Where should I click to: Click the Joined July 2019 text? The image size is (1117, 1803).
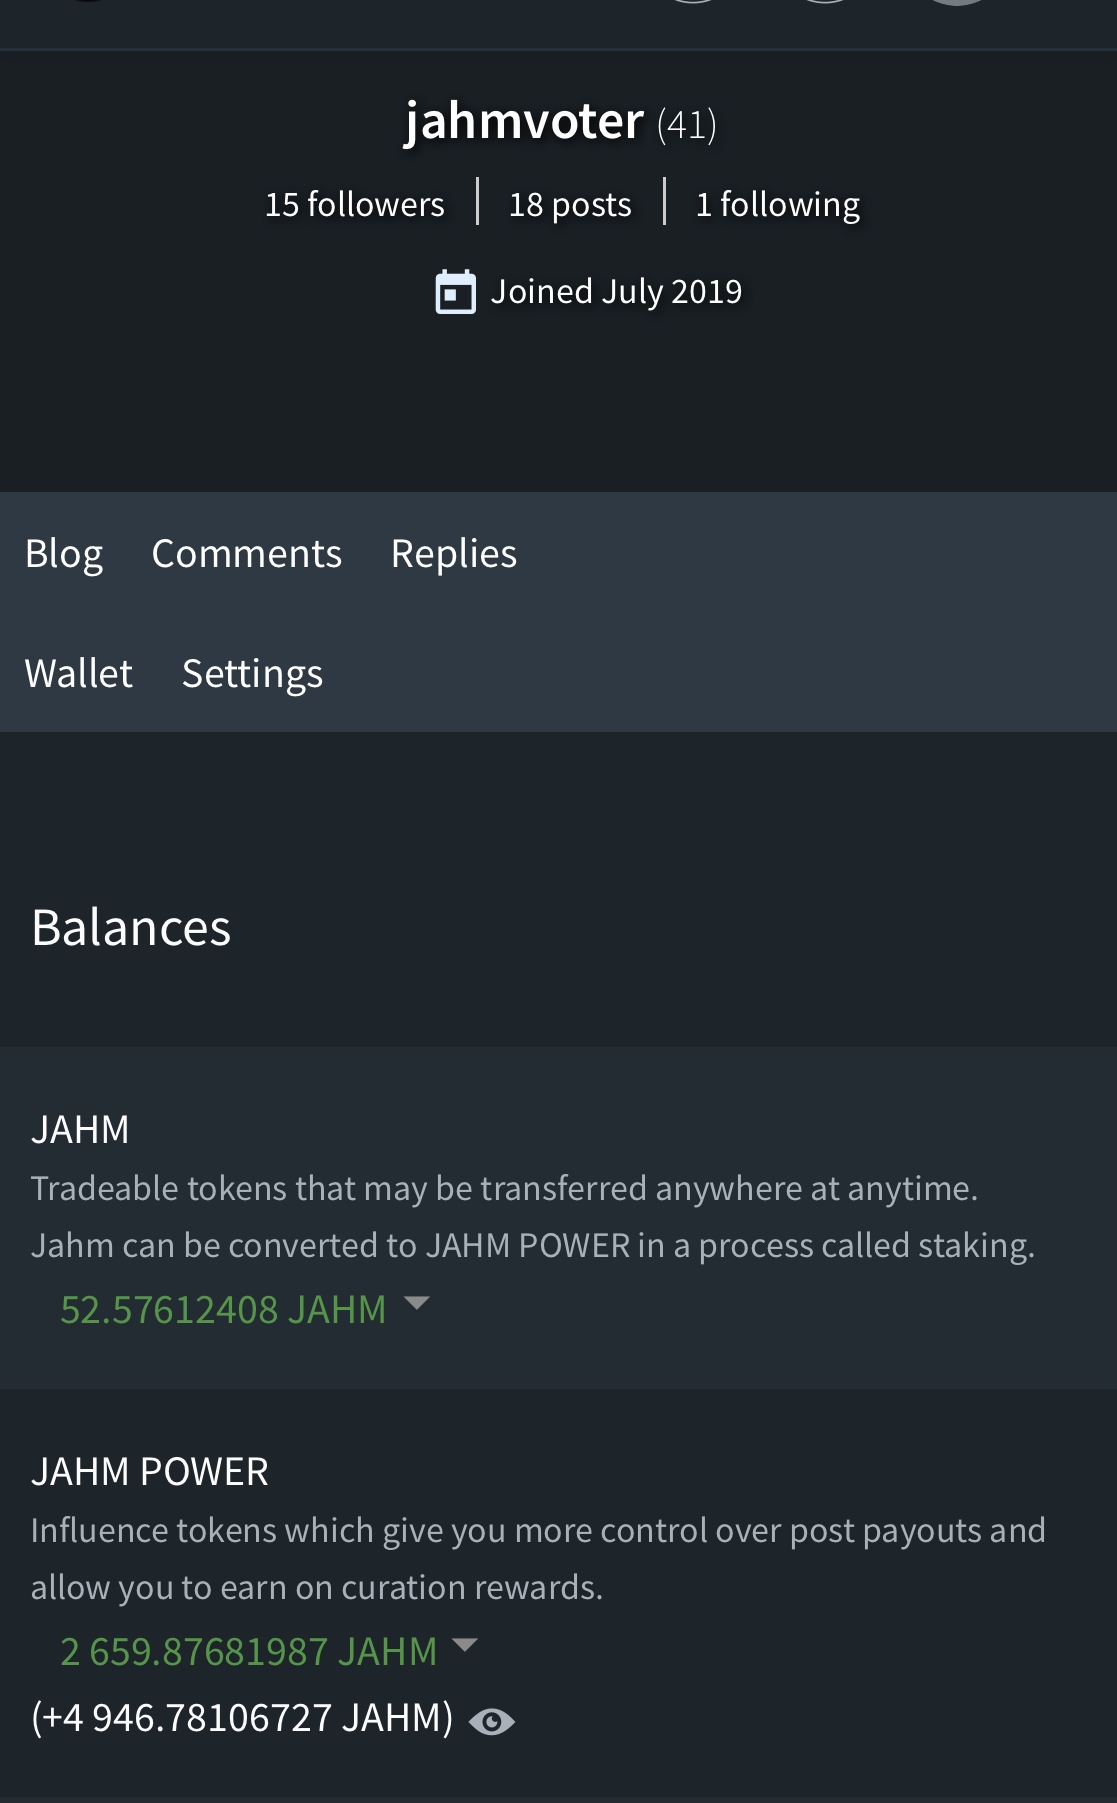click(x=616, y=291)
